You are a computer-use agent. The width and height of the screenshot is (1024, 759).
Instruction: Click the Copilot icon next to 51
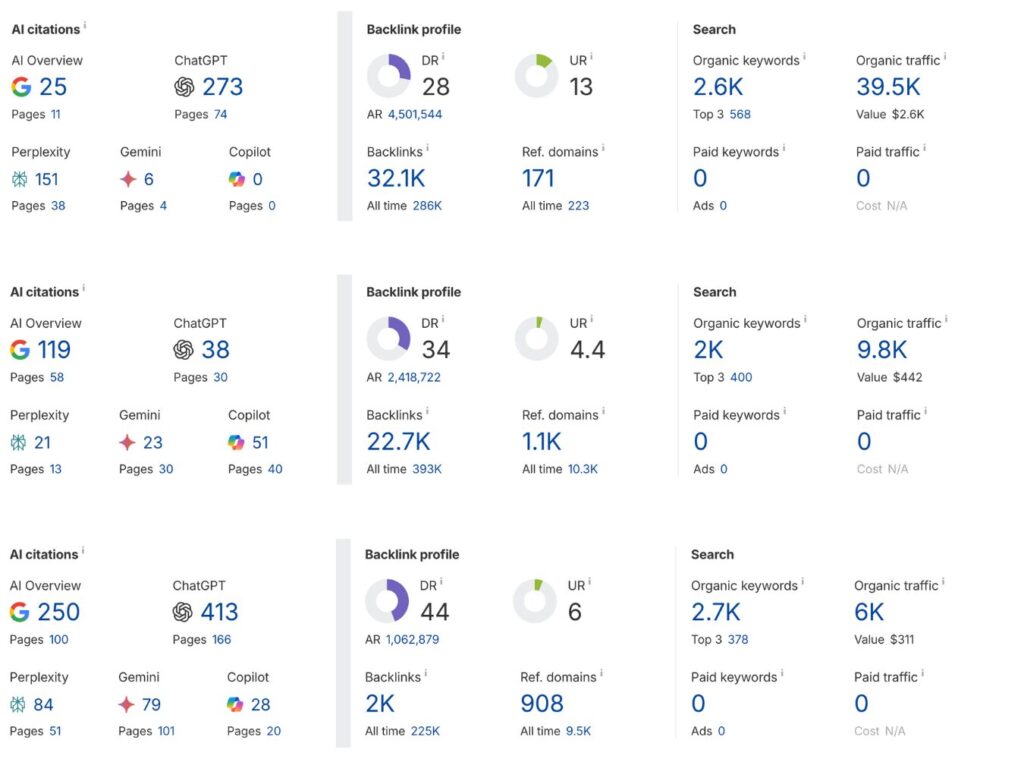click(x=236, y=442)
